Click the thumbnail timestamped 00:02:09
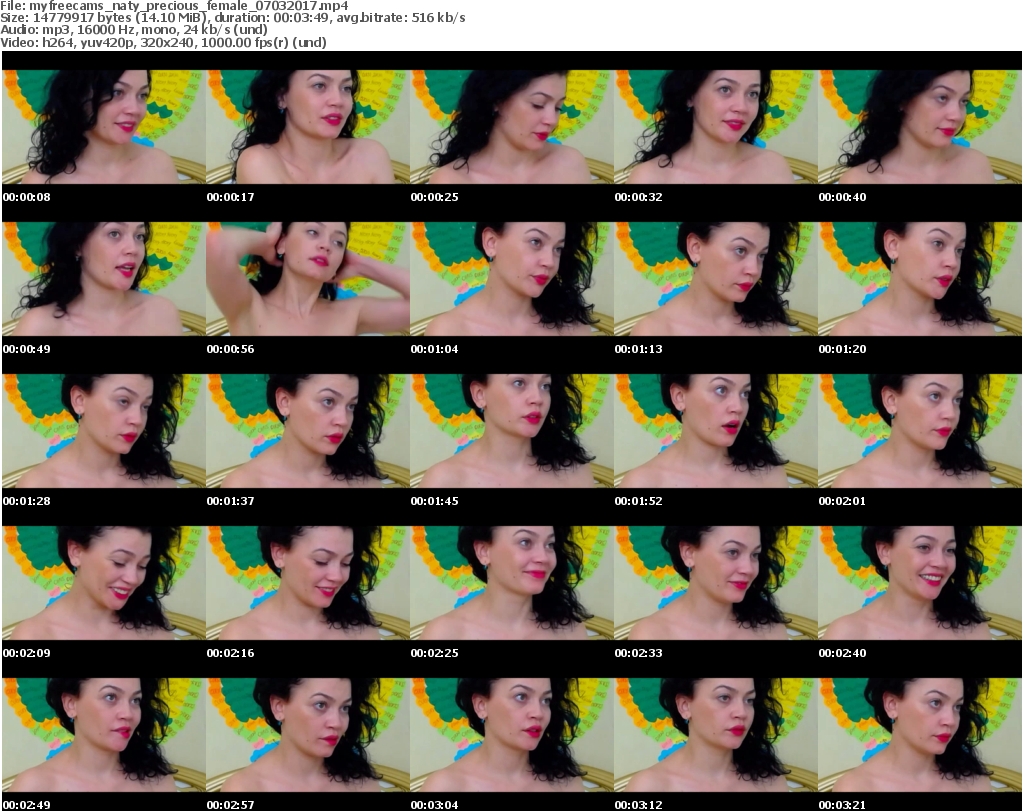The image size is (1024, 811). [x=104, y=583]
